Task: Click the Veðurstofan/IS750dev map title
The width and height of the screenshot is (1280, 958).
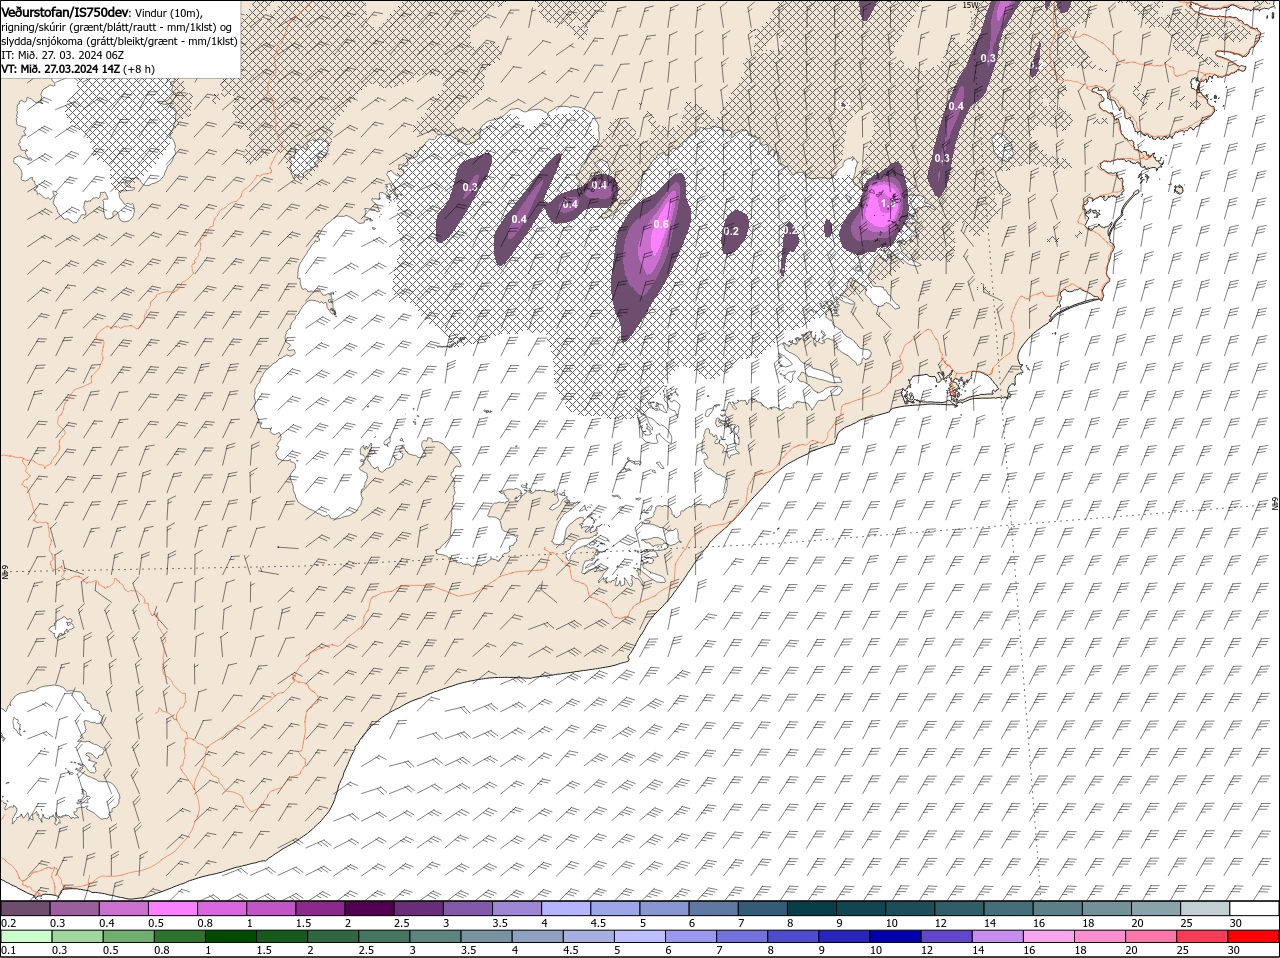Action: tap(65, 11)
